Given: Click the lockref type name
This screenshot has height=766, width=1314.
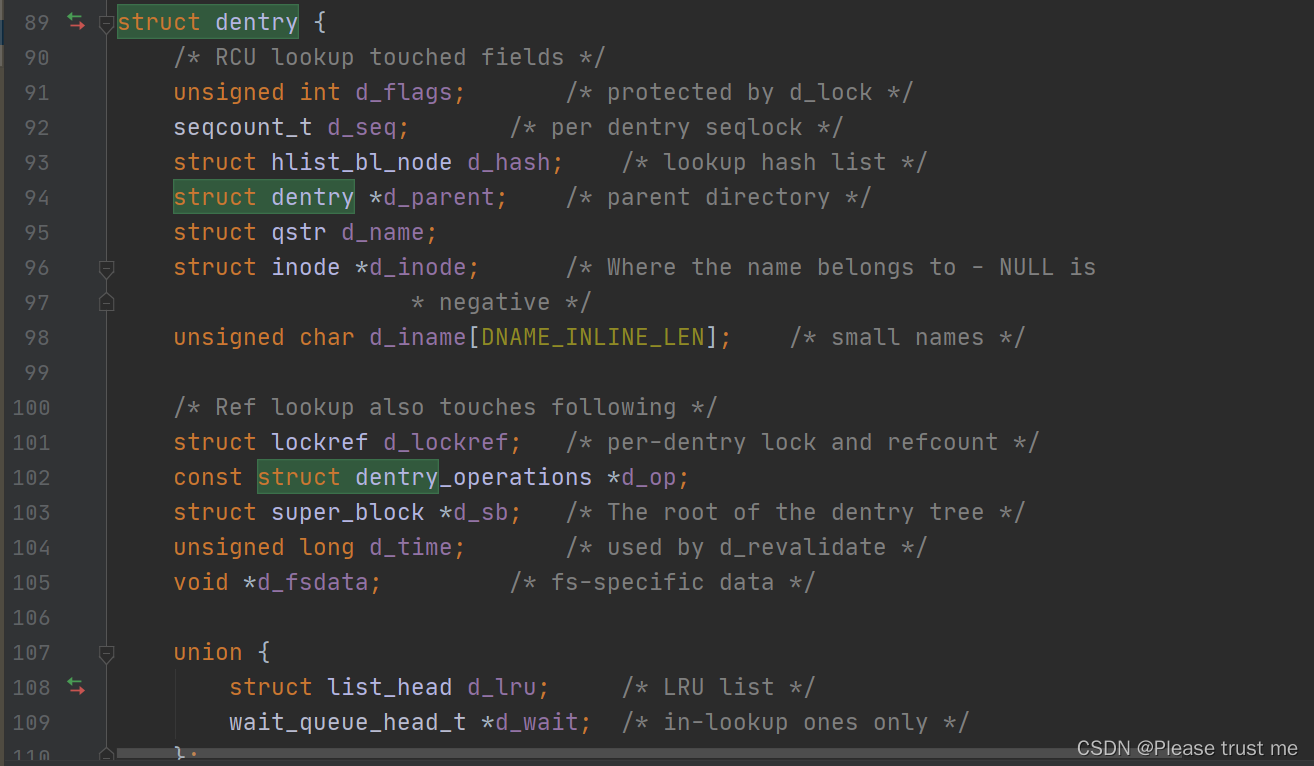Looking at the screenshot, I should [320, 442].
